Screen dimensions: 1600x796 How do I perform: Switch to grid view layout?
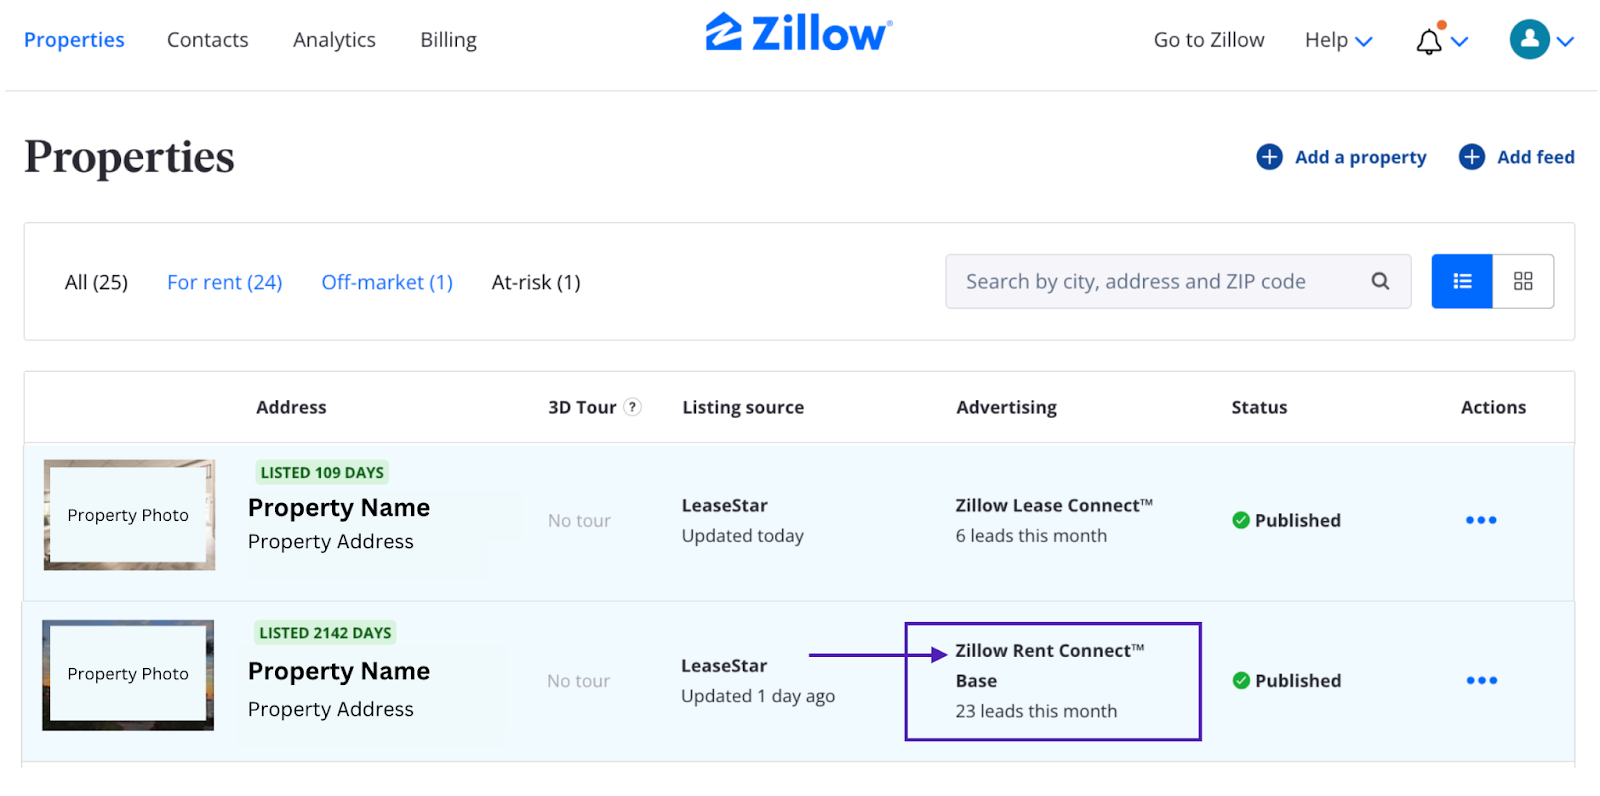(x=1523, y=281)
